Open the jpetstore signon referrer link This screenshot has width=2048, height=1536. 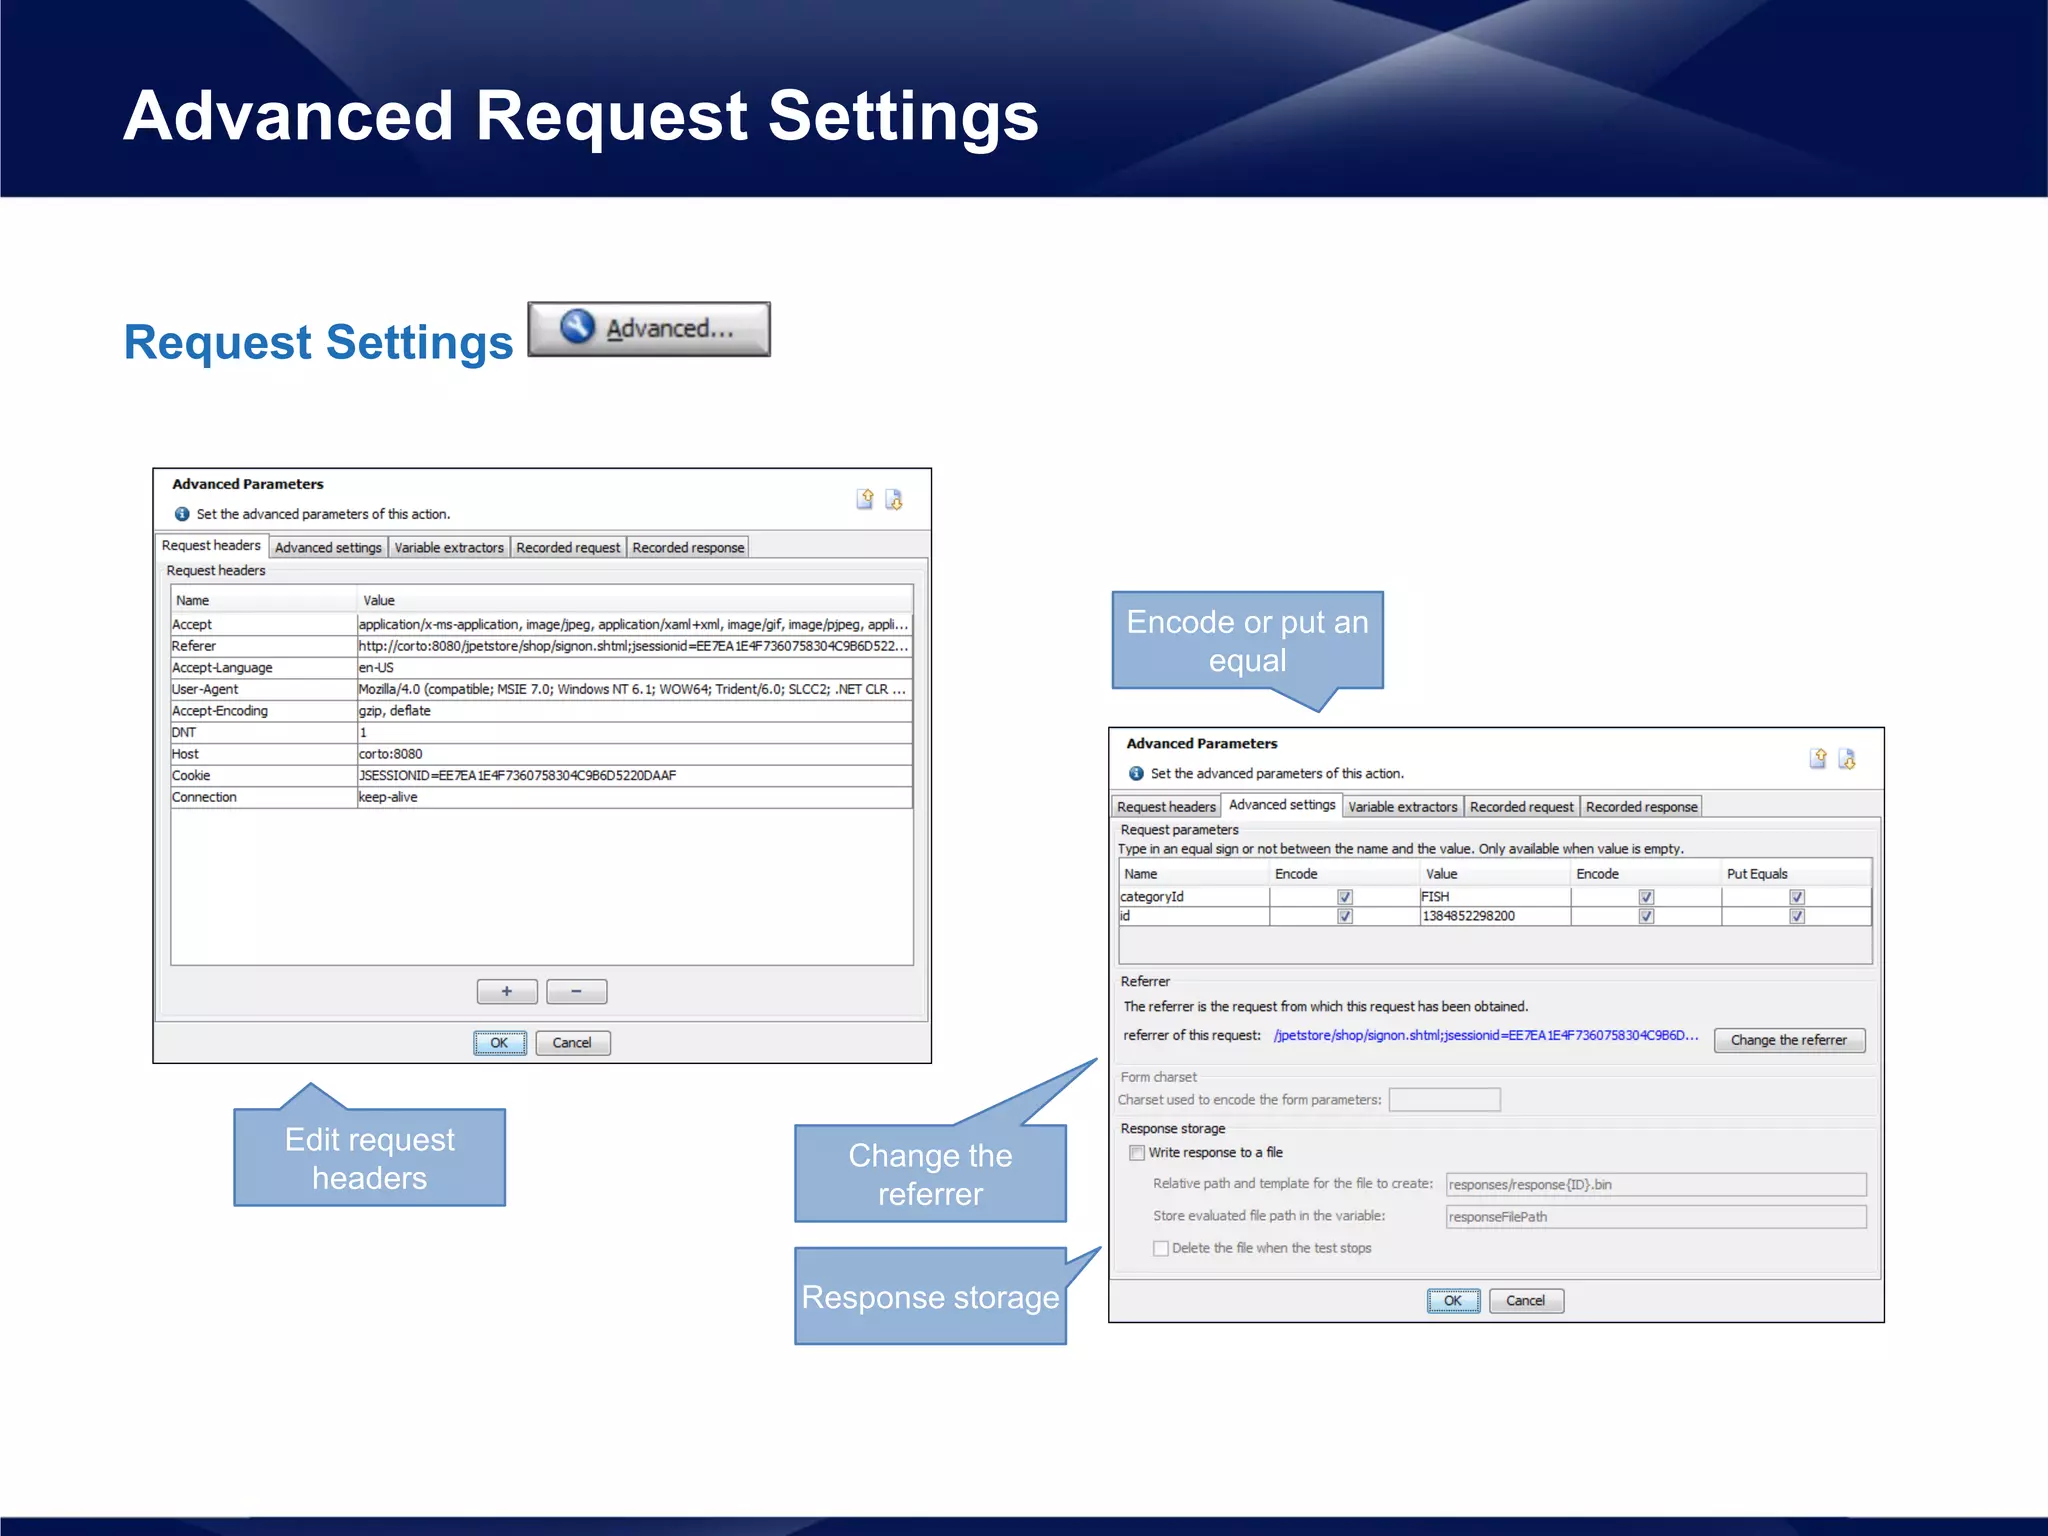1485,1035
